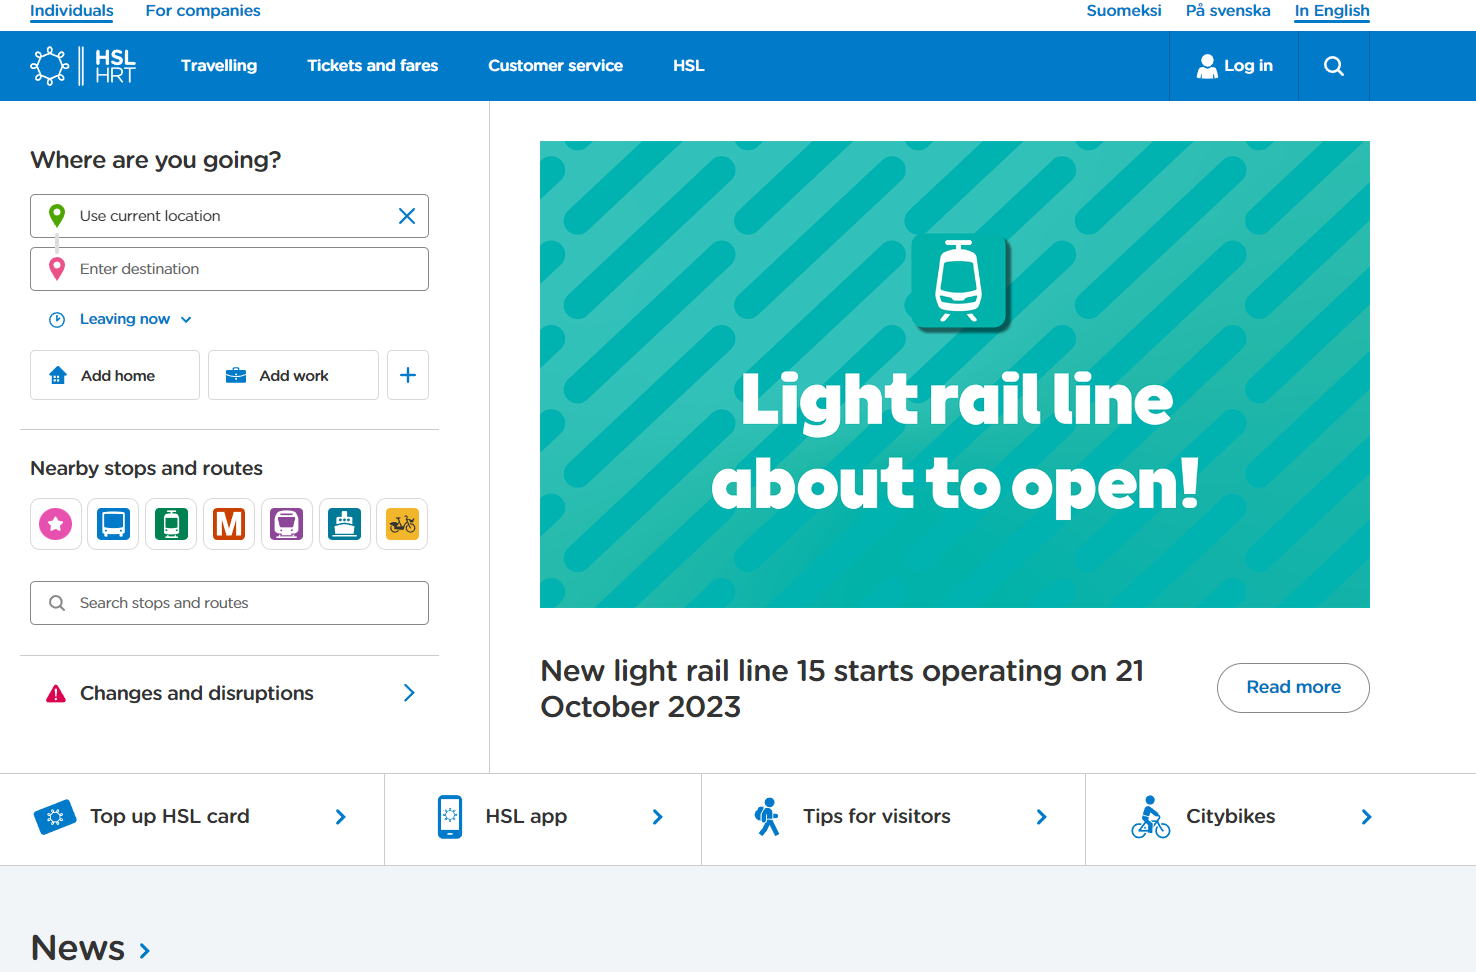Open Citybikes arrow chevron
Image resolution: width=1476 pixels, height=972 pixels.
tap(1367, 817)
